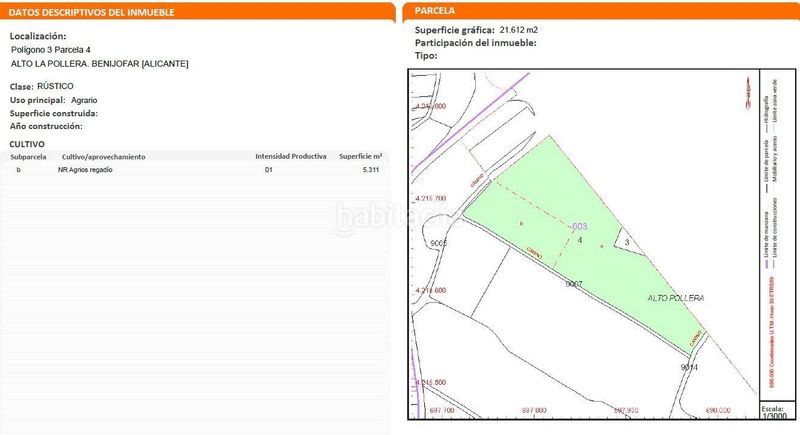The height and width of the screenshot is (435, 800).
Task: Click the polygon label '003' on the map
Action: [579, 226]
